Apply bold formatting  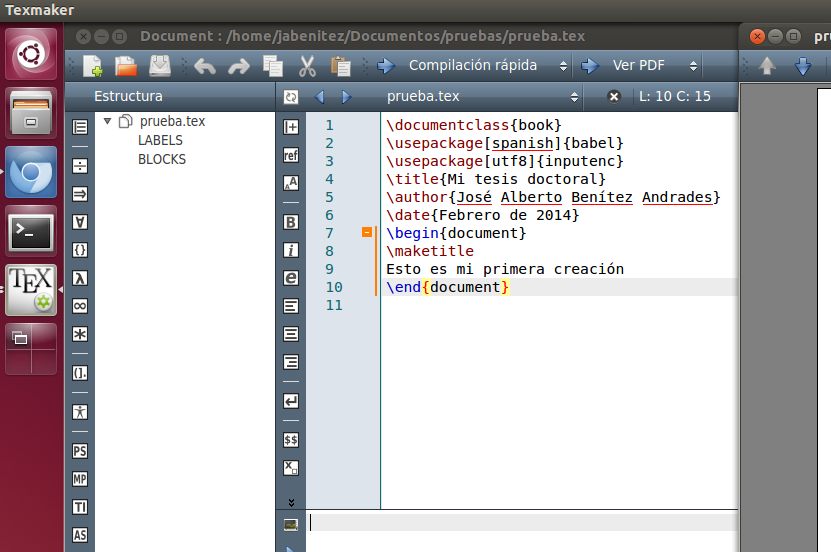[x=291, y=222]
